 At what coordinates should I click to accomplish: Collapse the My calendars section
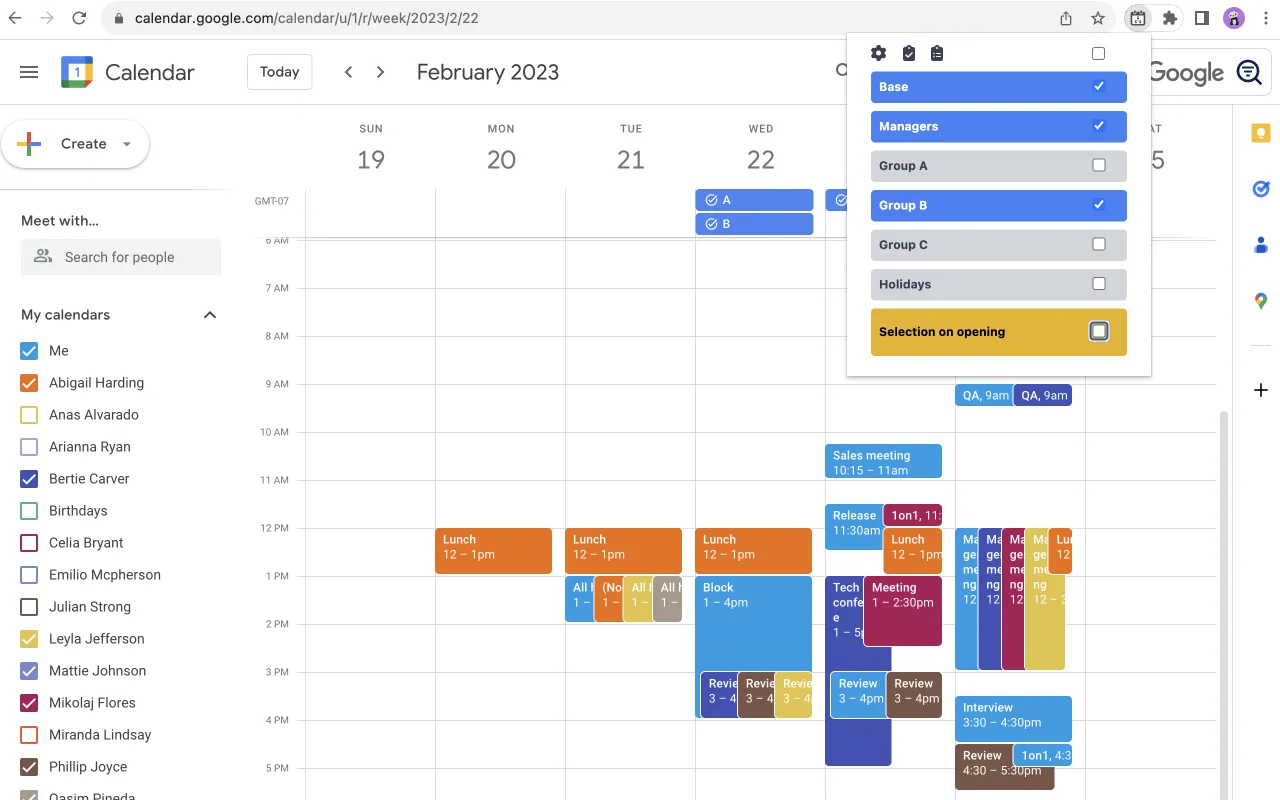(x=209, y=314)
